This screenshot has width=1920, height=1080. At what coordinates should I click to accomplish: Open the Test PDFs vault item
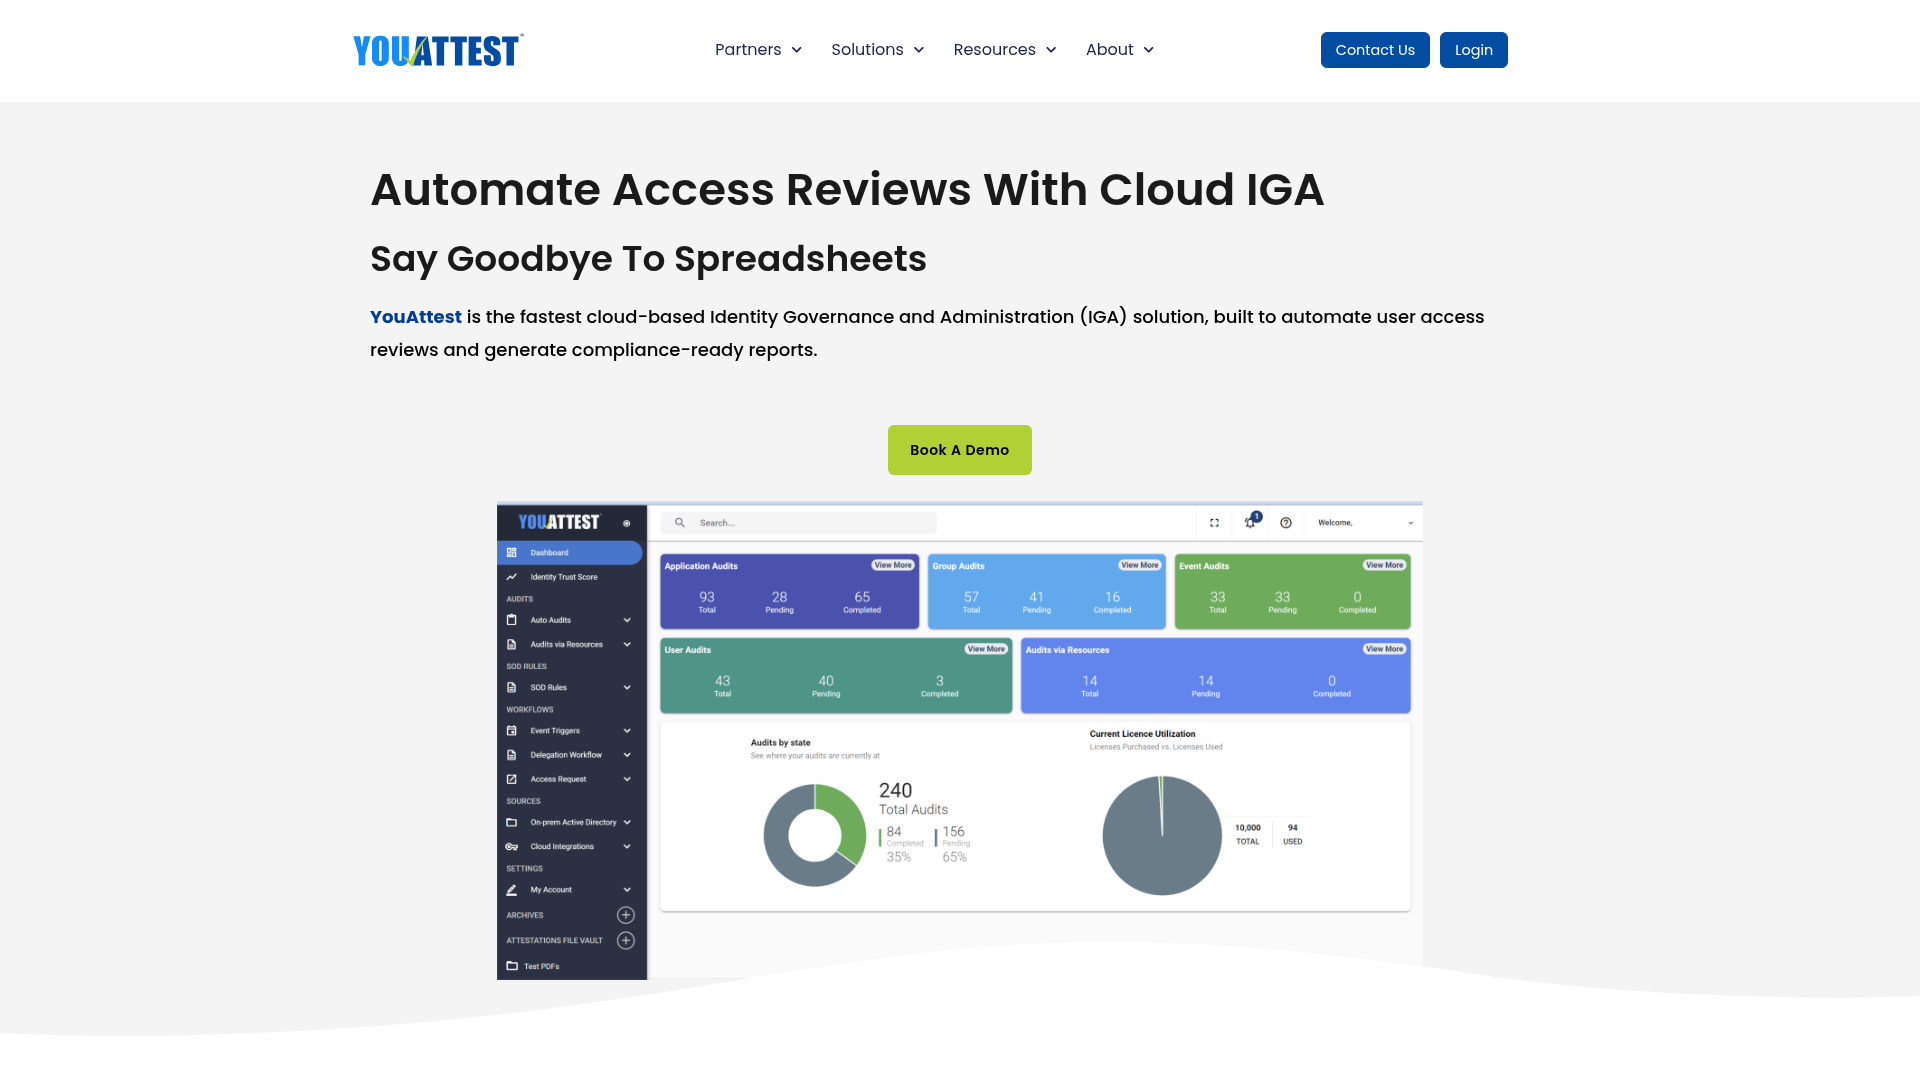point(541,966)
